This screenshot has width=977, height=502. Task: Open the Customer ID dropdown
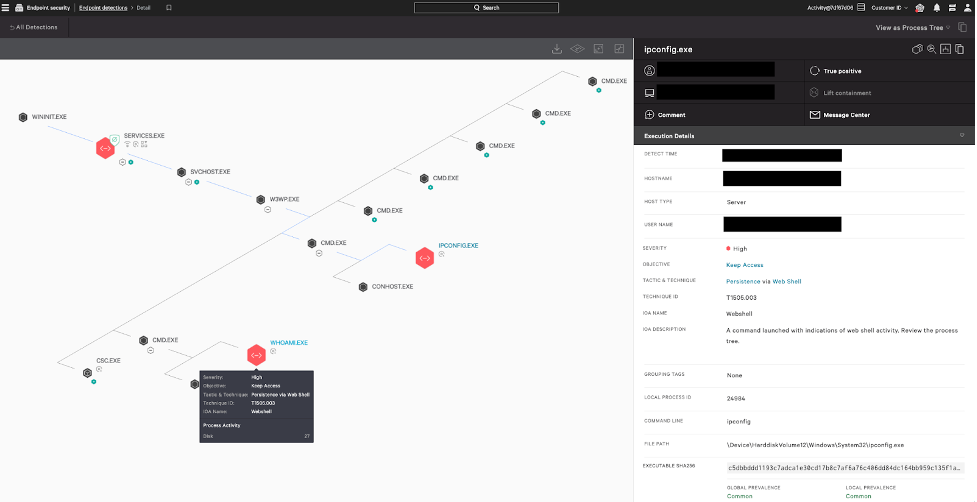point(889,7)
